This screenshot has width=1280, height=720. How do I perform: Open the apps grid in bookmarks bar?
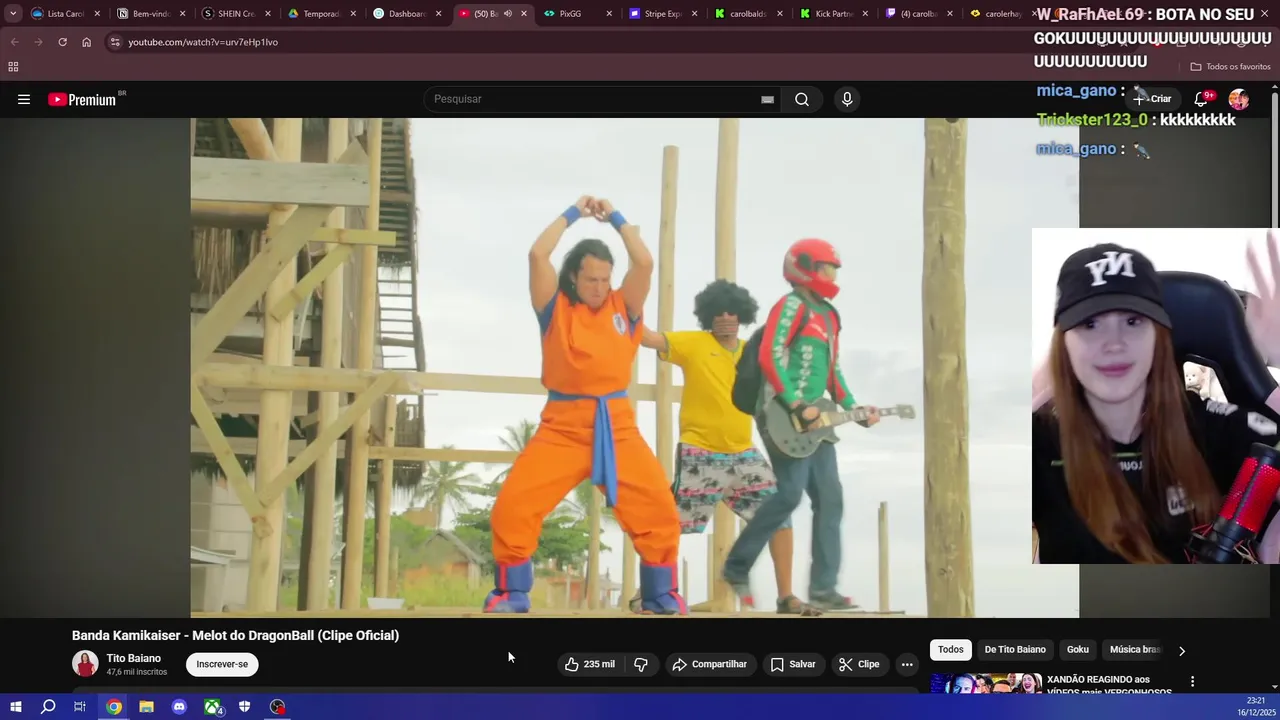click(x=13, y=67)
